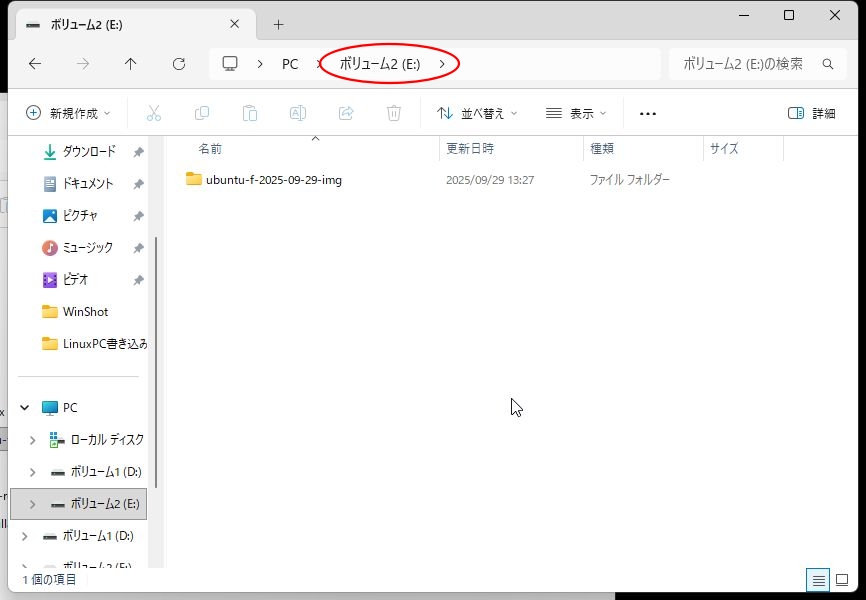Switch to details view using bottom-right toggle
Image resolution: width=866 pixels, height=600 pixels.
pos(818,580)
